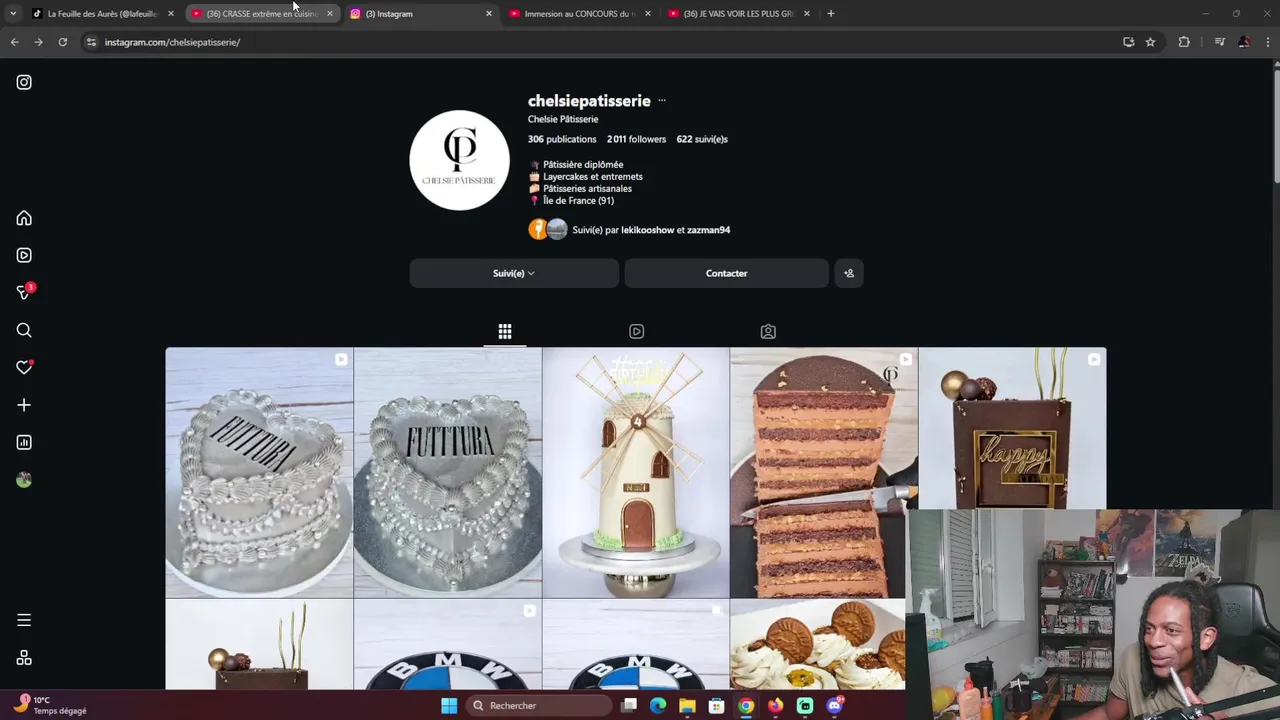
Task: Open the tilted silver FUTTURA heart cake post
Action: [x=259, y=472]
